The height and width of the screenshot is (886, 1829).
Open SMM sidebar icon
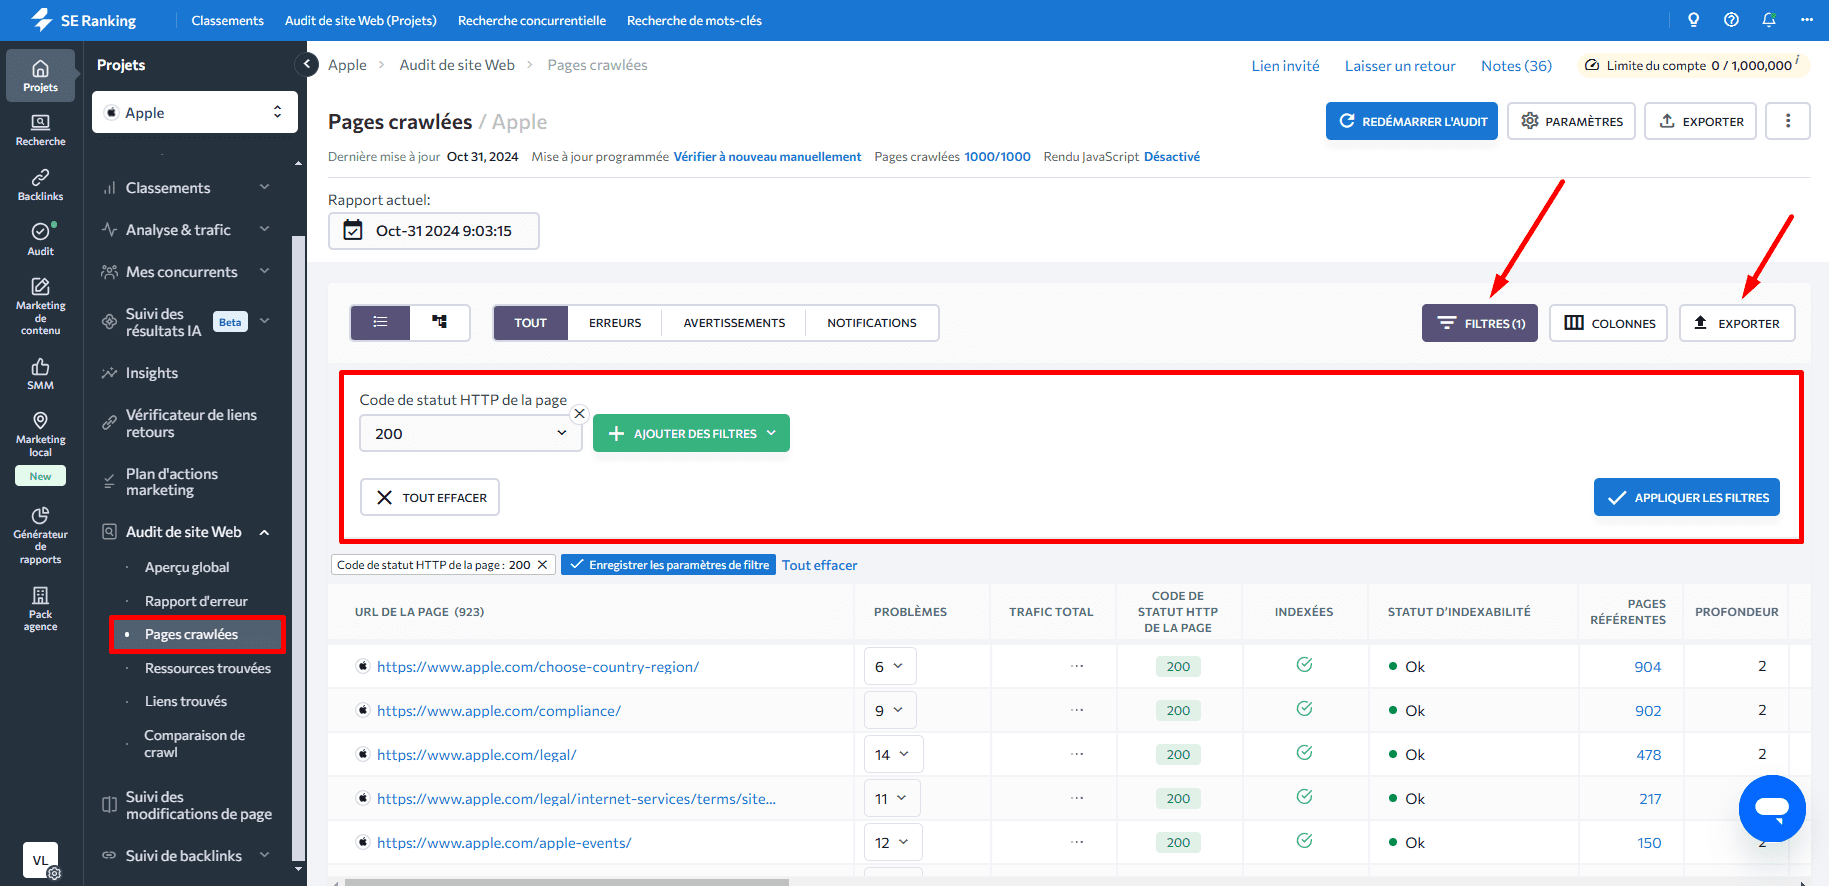click(40, 373)
